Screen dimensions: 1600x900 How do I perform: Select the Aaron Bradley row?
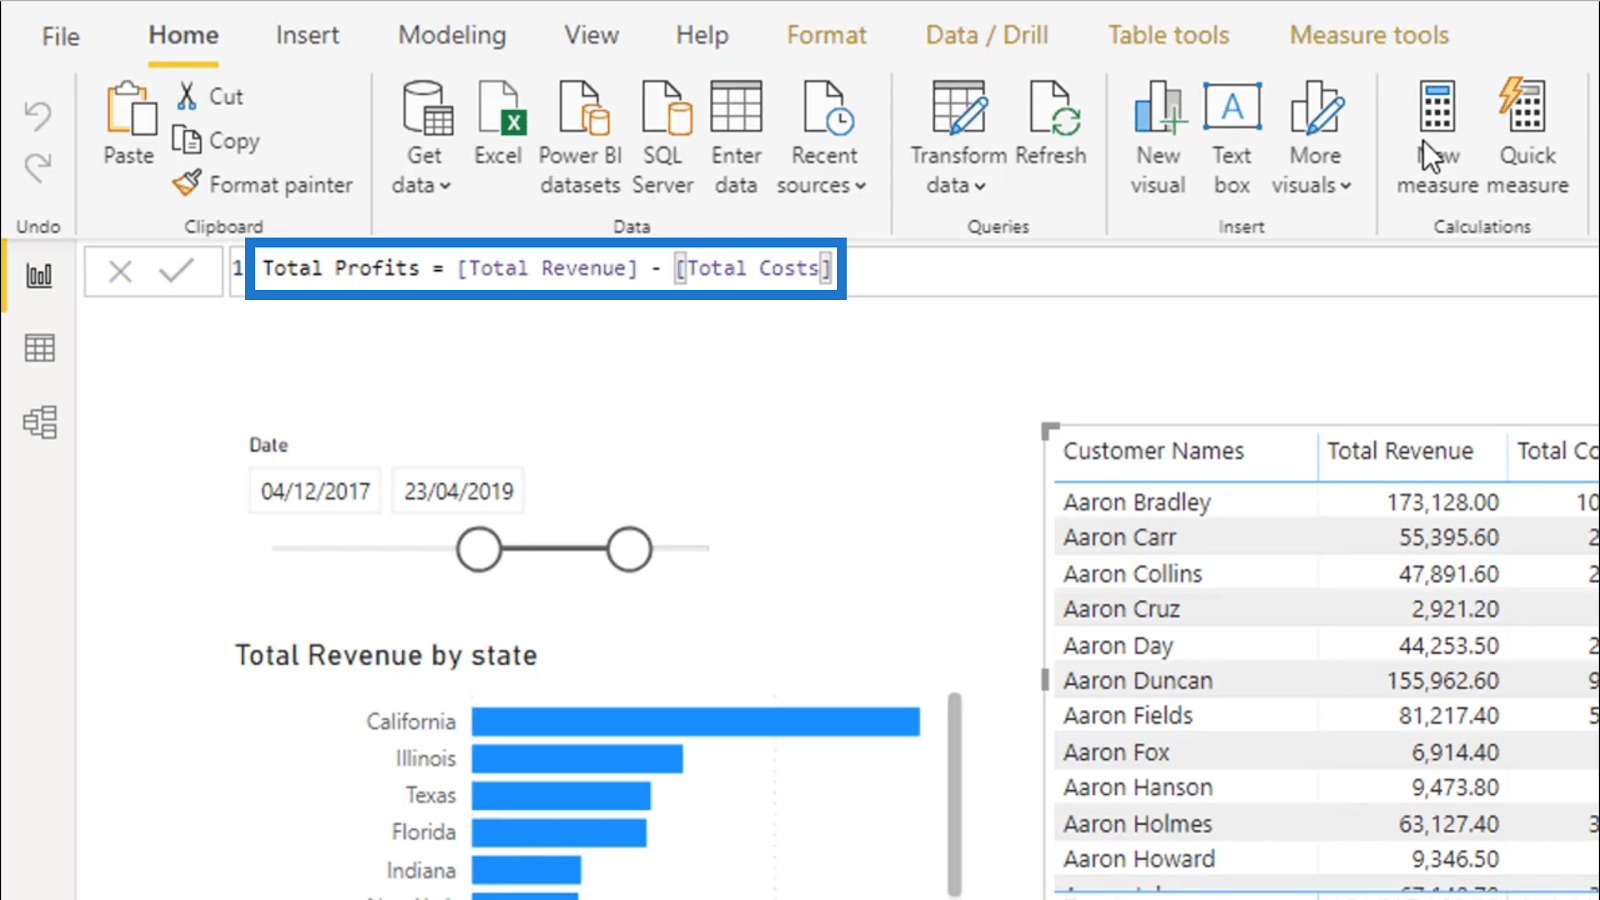pyautogui.click(x=1327, y=502)
